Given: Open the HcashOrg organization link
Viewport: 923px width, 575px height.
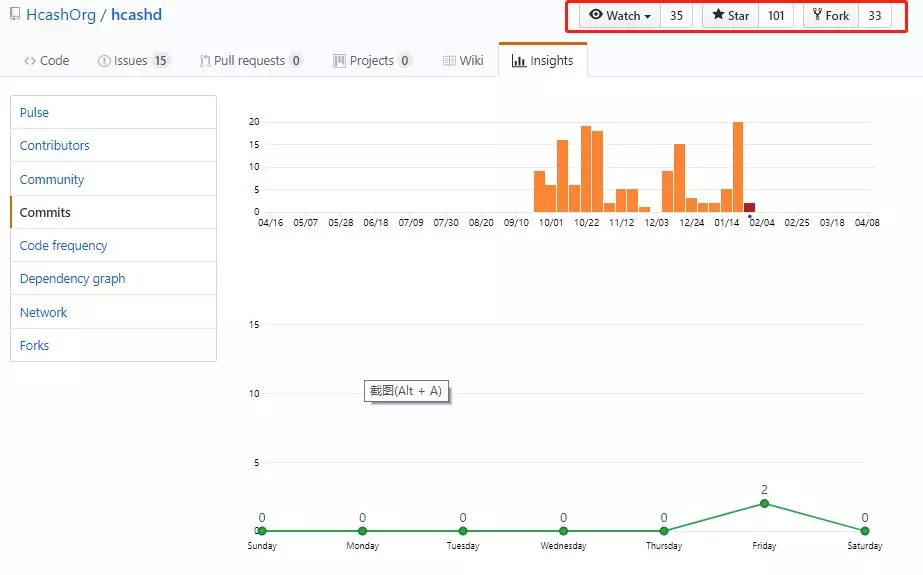Looking at the screenshot, I should click(61, 15).
